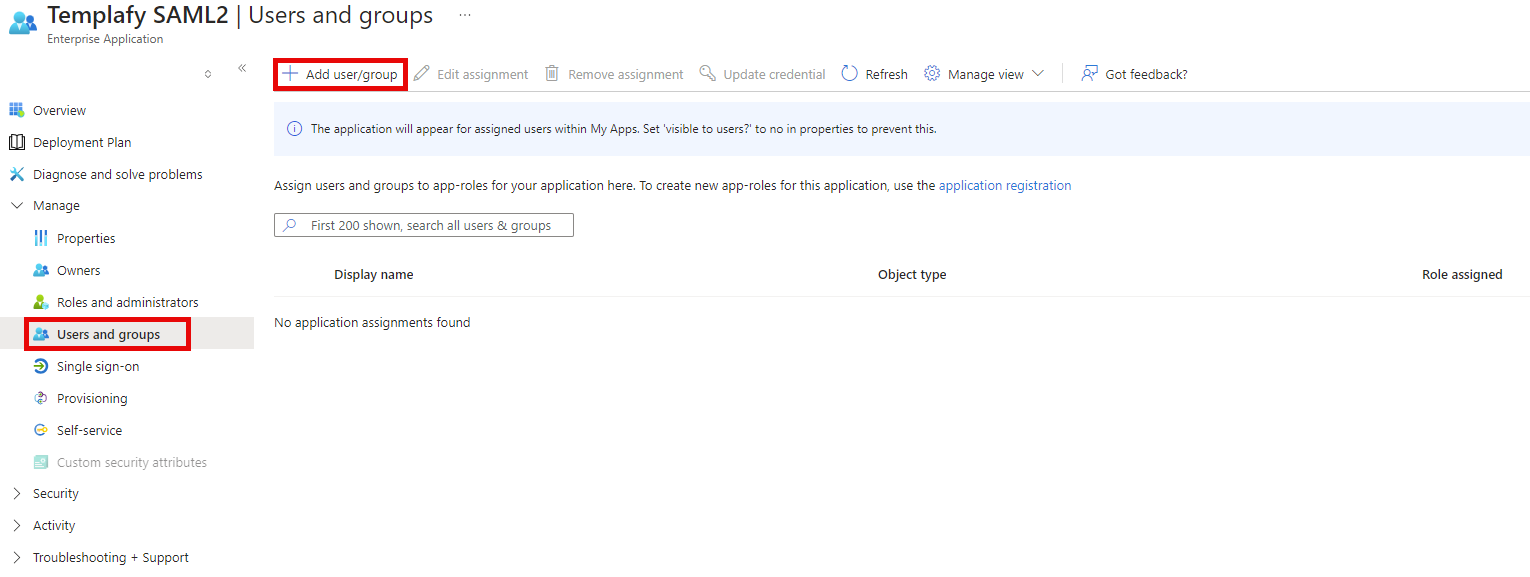Select the Users and groups sidebar icon
Image resolution: width=1530 pixels, height=577 pixels.
tap(42, 333)
